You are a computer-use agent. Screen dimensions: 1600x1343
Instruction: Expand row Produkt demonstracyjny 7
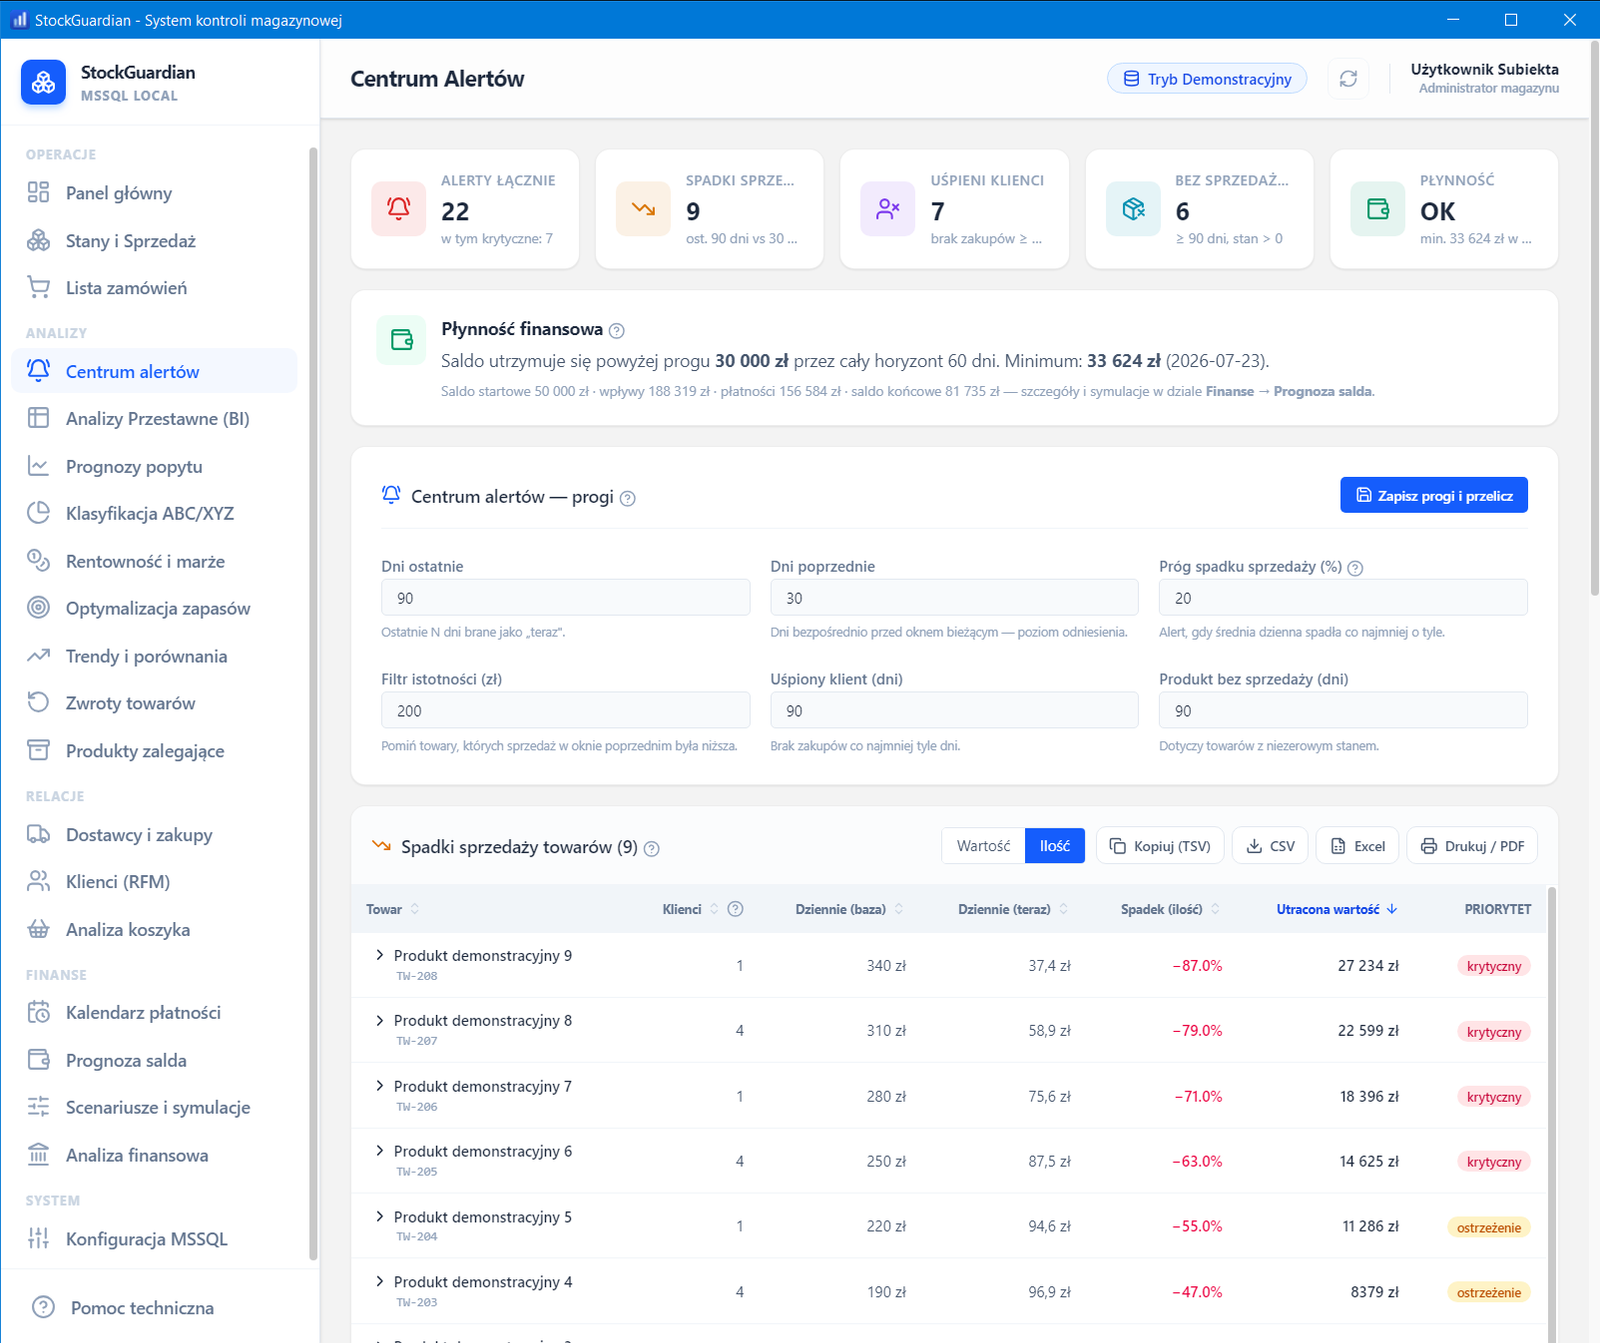pos(380,1086)
